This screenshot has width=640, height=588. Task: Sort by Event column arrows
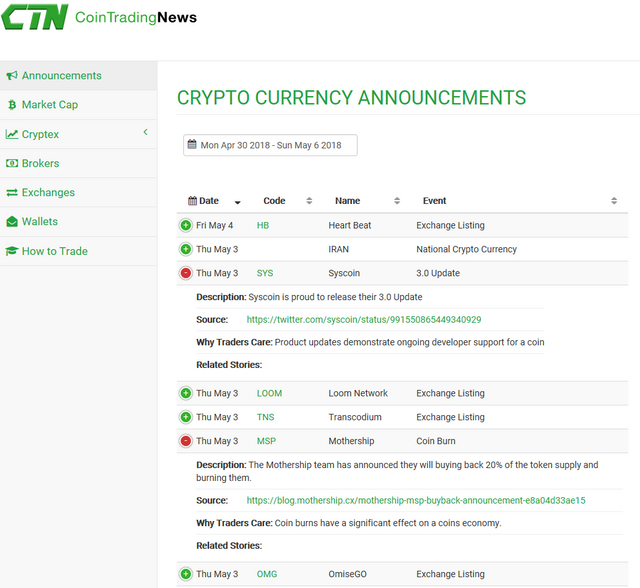(x=614, y=201)
